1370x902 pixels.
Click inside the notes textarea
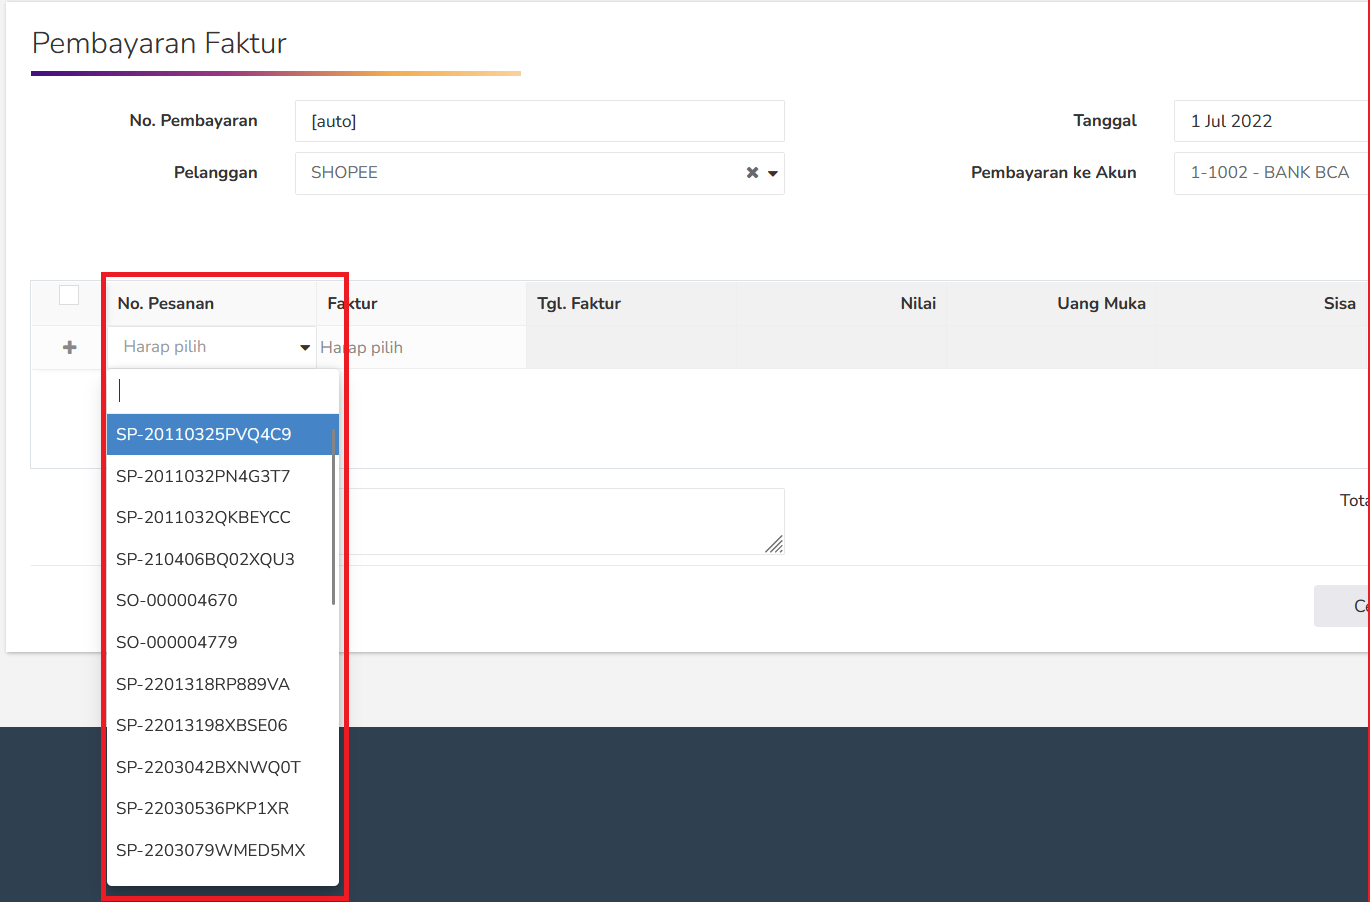[560, 521]
